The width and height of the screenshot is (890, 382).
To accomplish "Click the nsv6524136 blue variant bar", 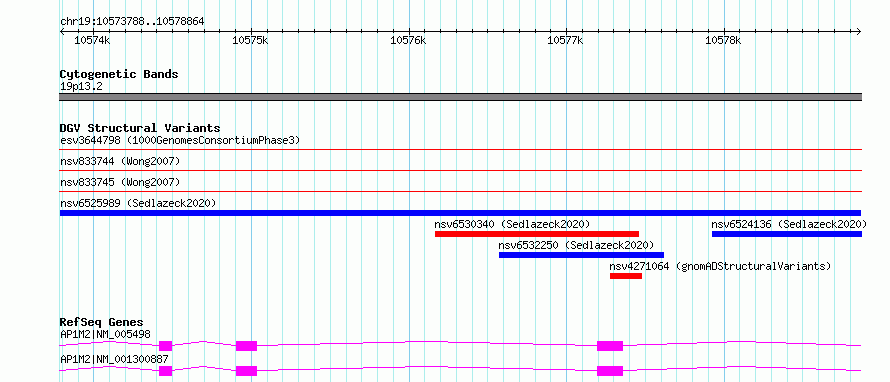I will click(787, 234).
